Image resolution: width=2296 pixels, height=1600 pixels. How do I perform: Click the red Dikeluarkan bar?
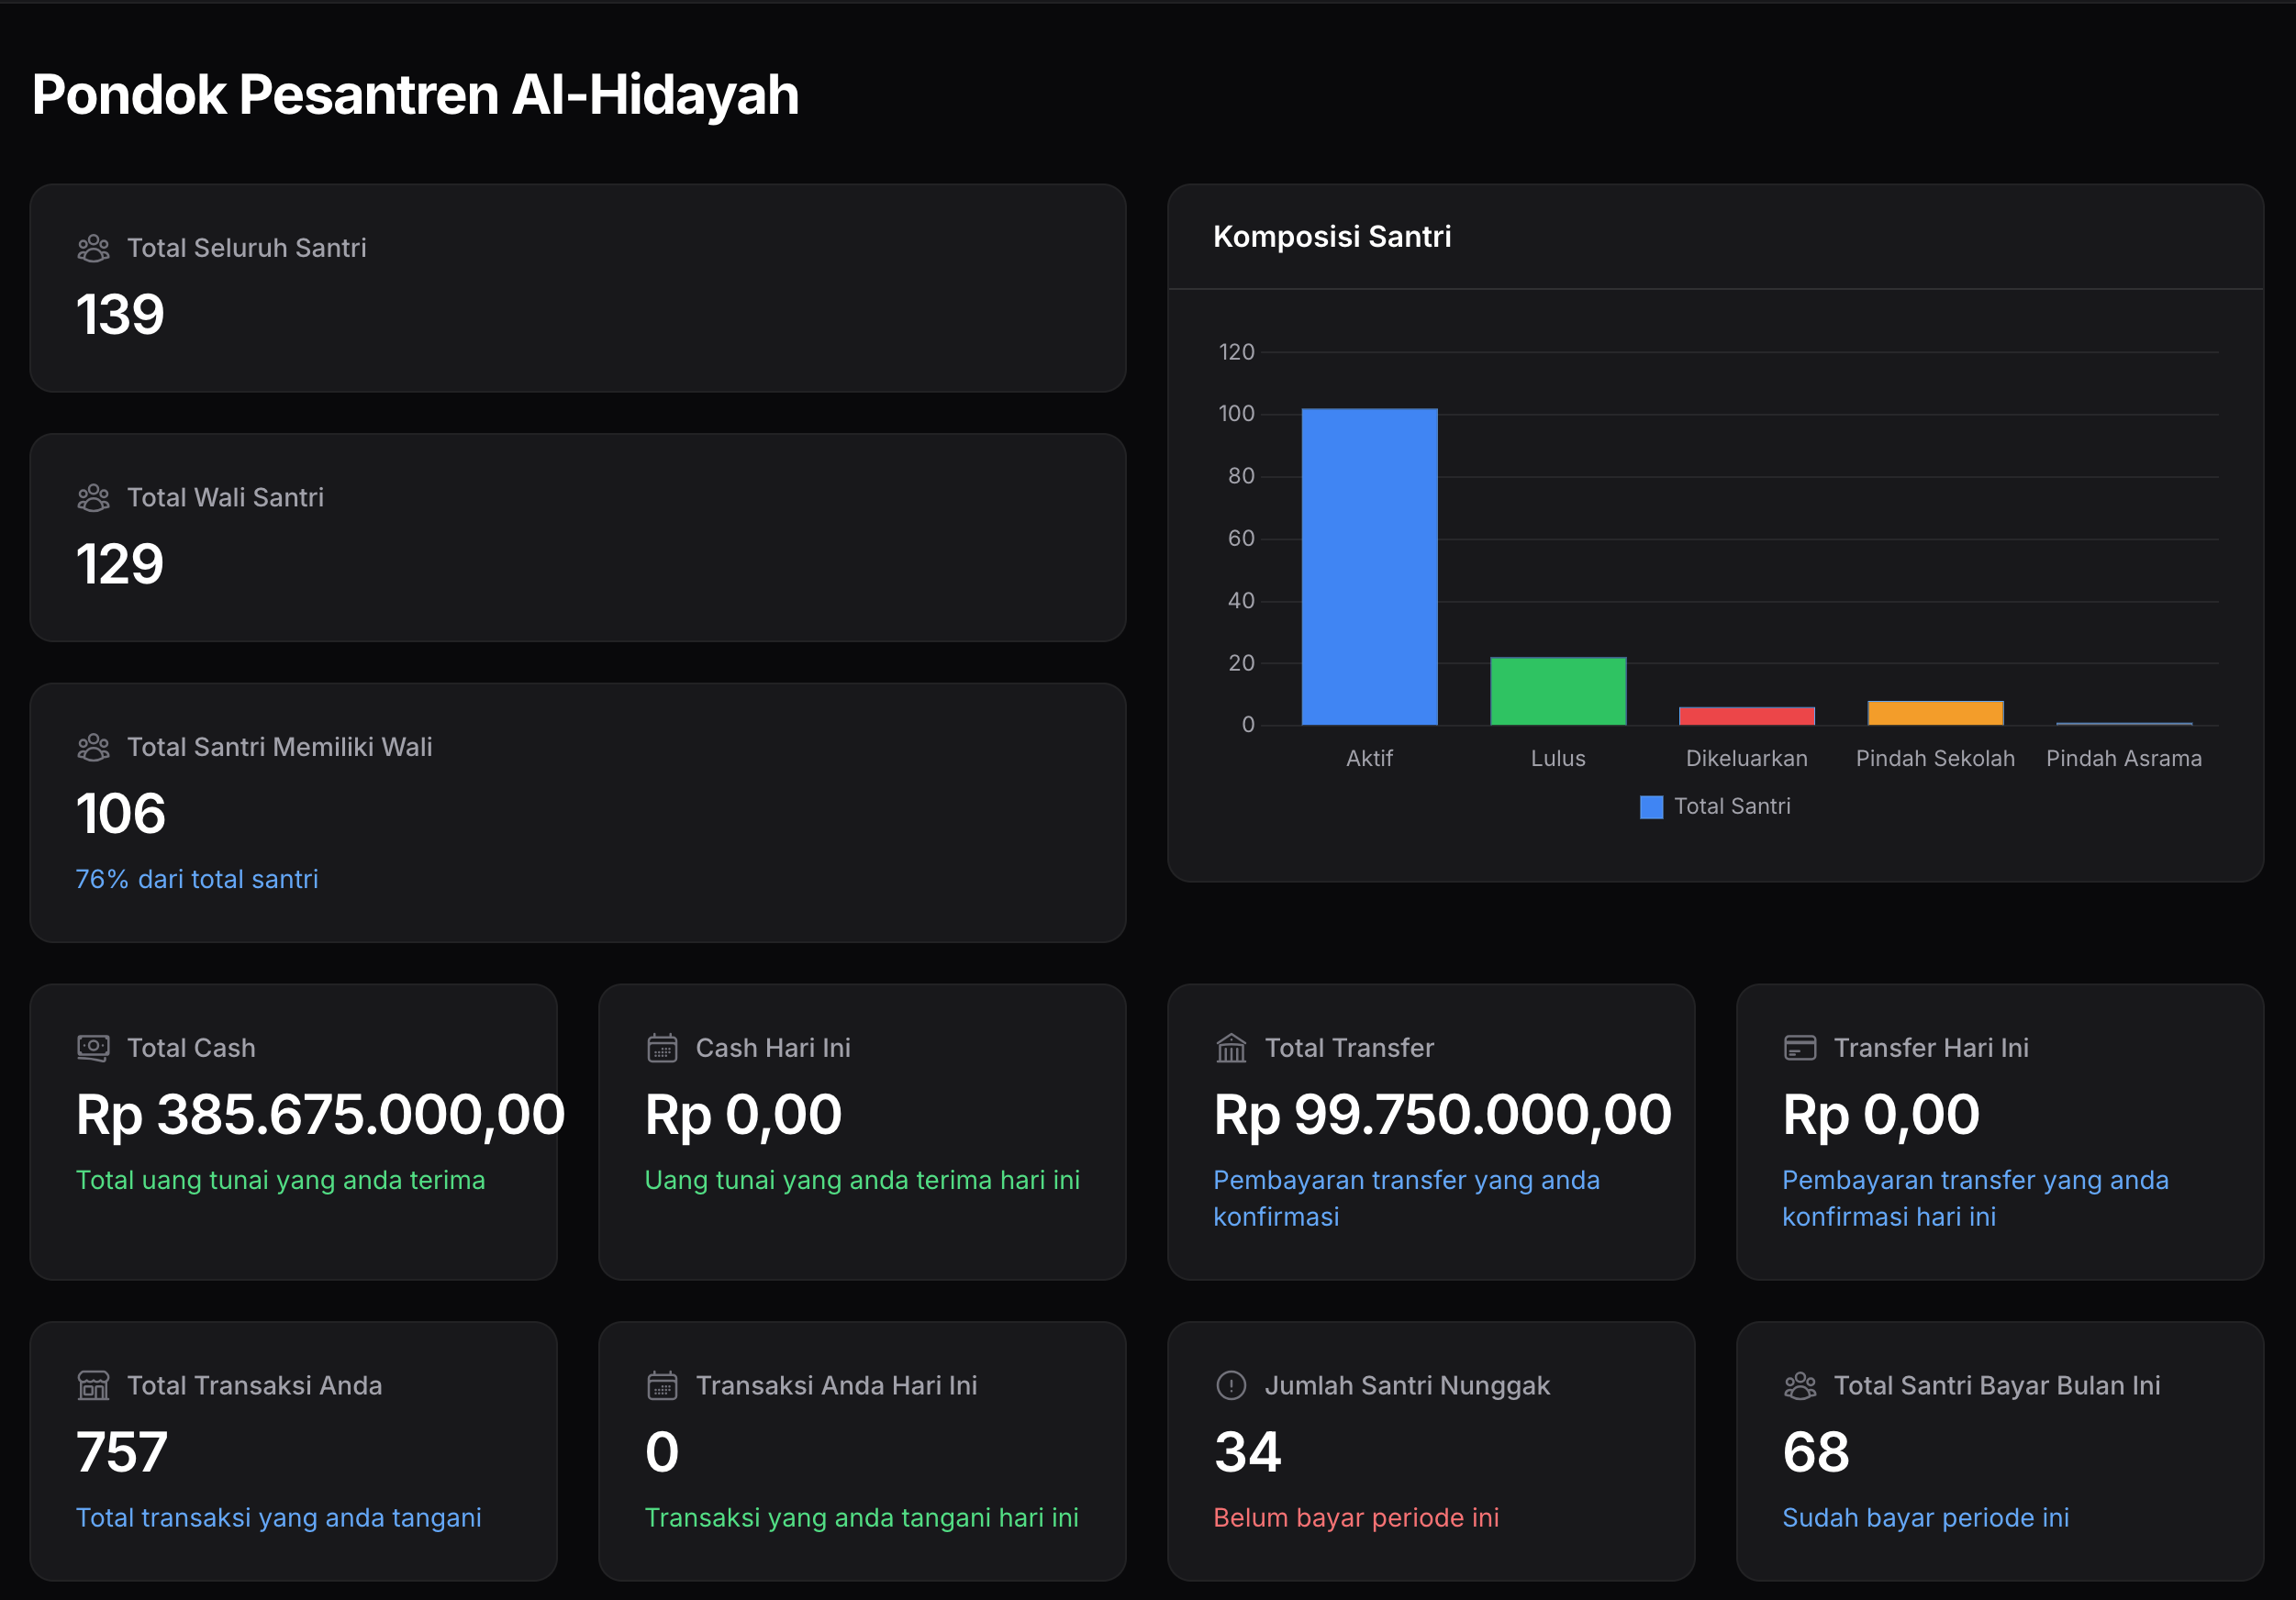pos(1746,716)
